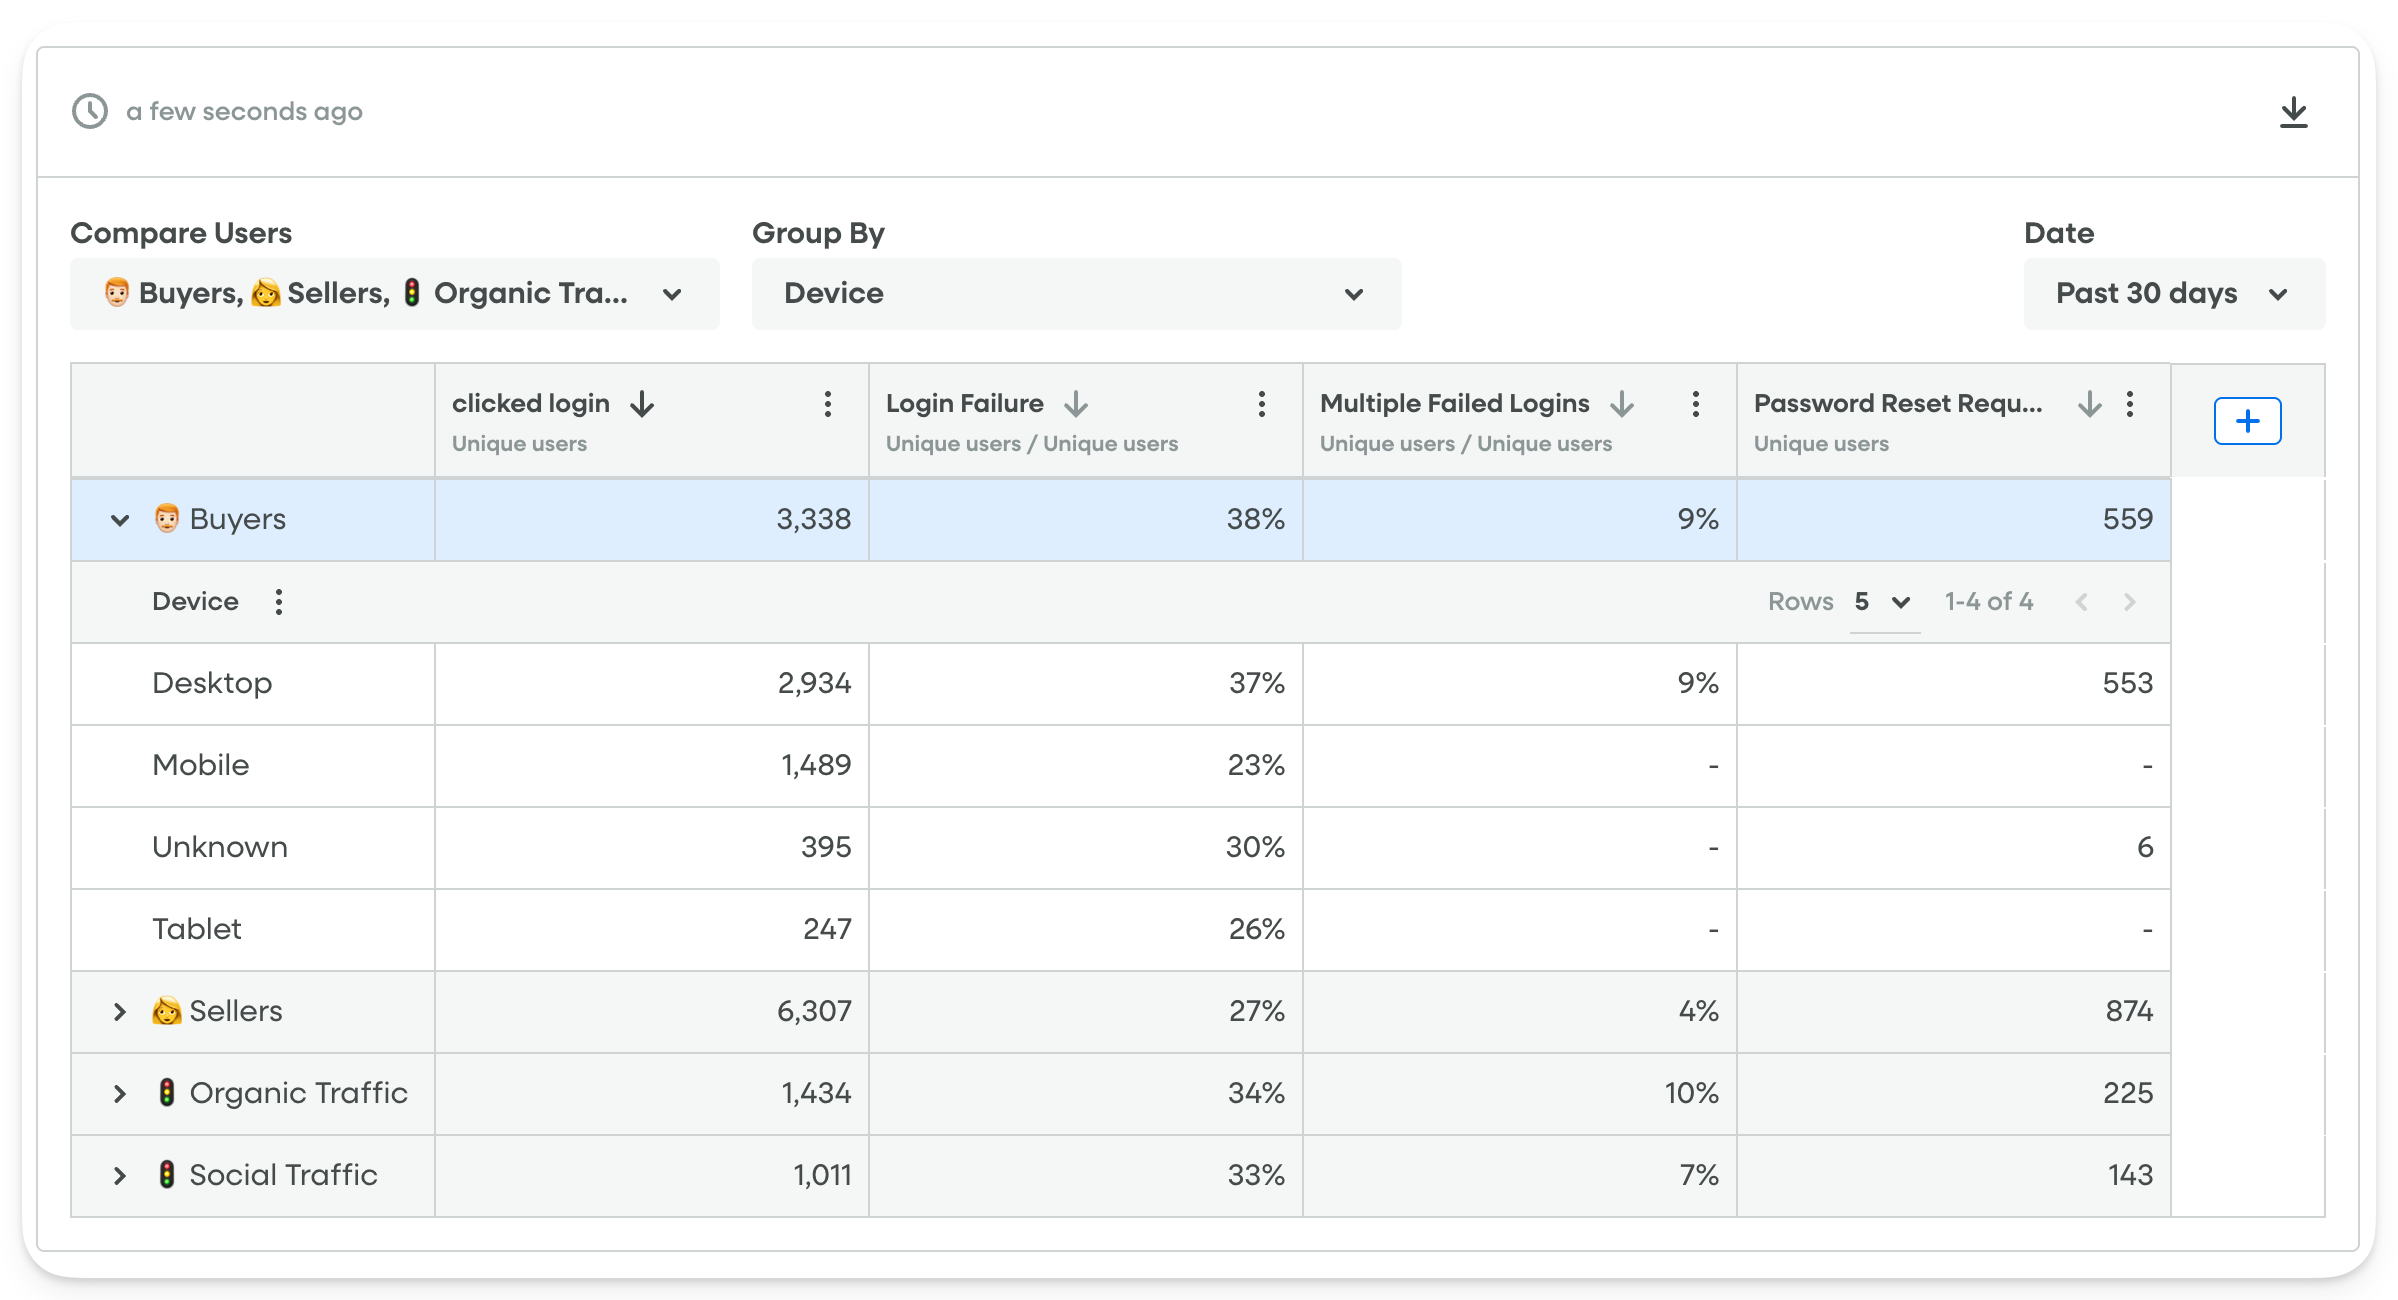The width and height of the screenshot is (2398, 1300).
Task: Open the Past 30 days date dropdown
Action: click(x=2173, y=294)
